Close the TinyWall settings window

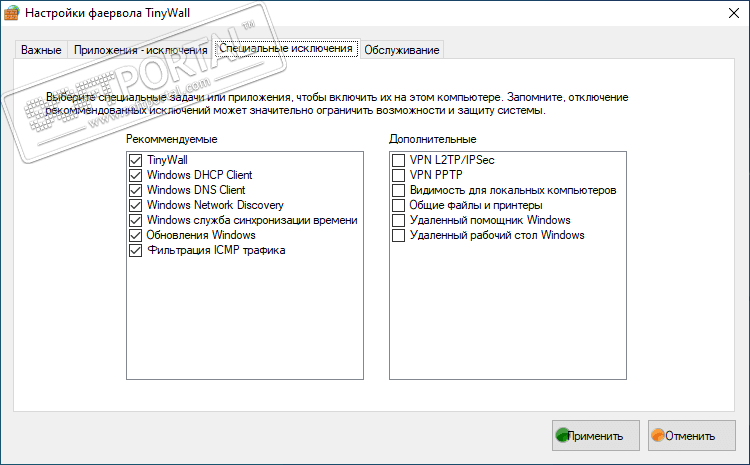tap(734, 13)
